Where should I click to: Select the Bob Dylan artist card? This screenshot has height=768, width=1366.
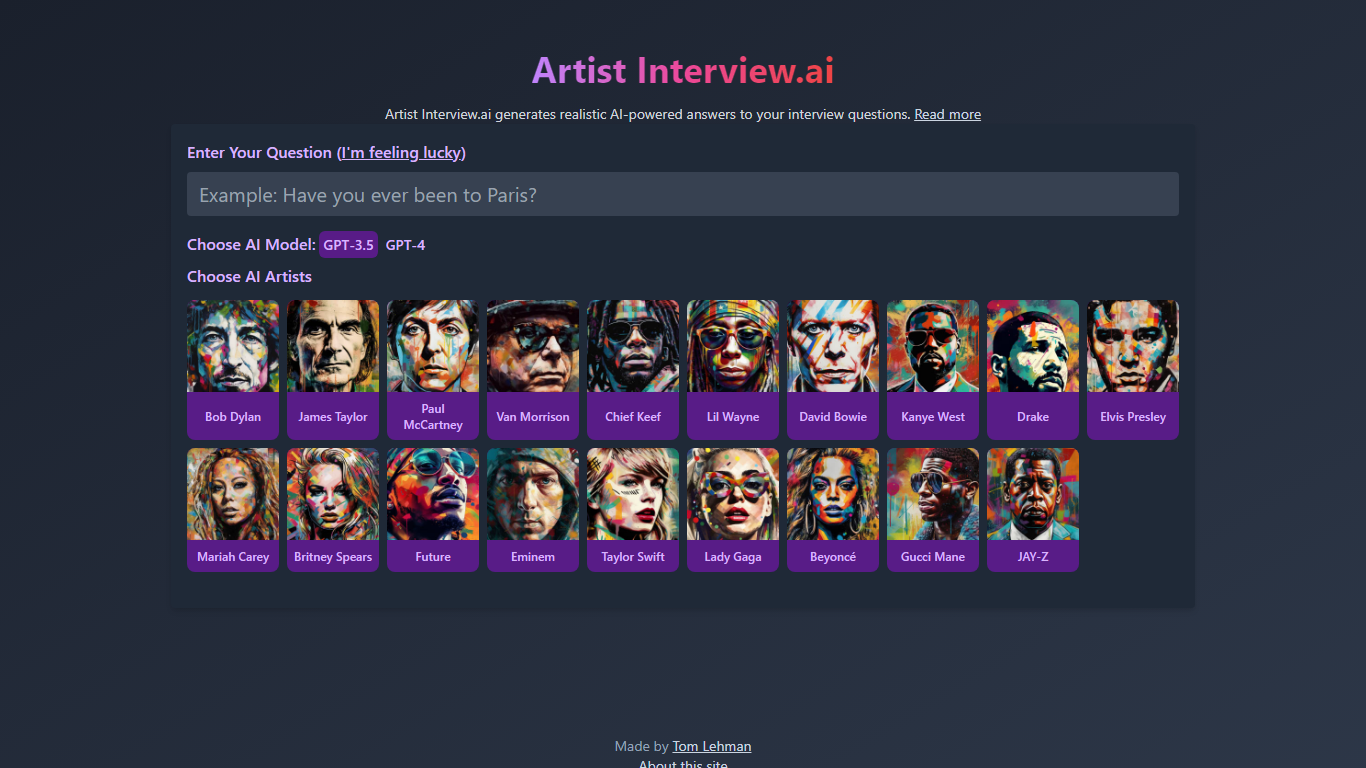(233, 369)
